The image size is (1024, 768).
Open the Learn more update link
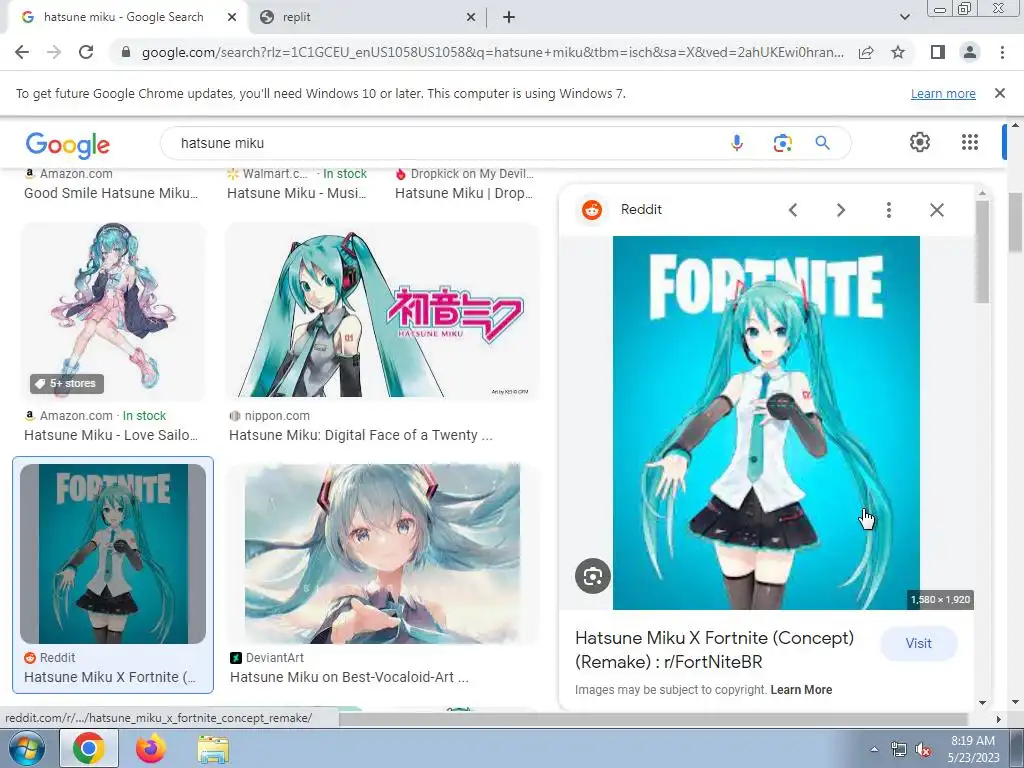[x=943, y=93]
